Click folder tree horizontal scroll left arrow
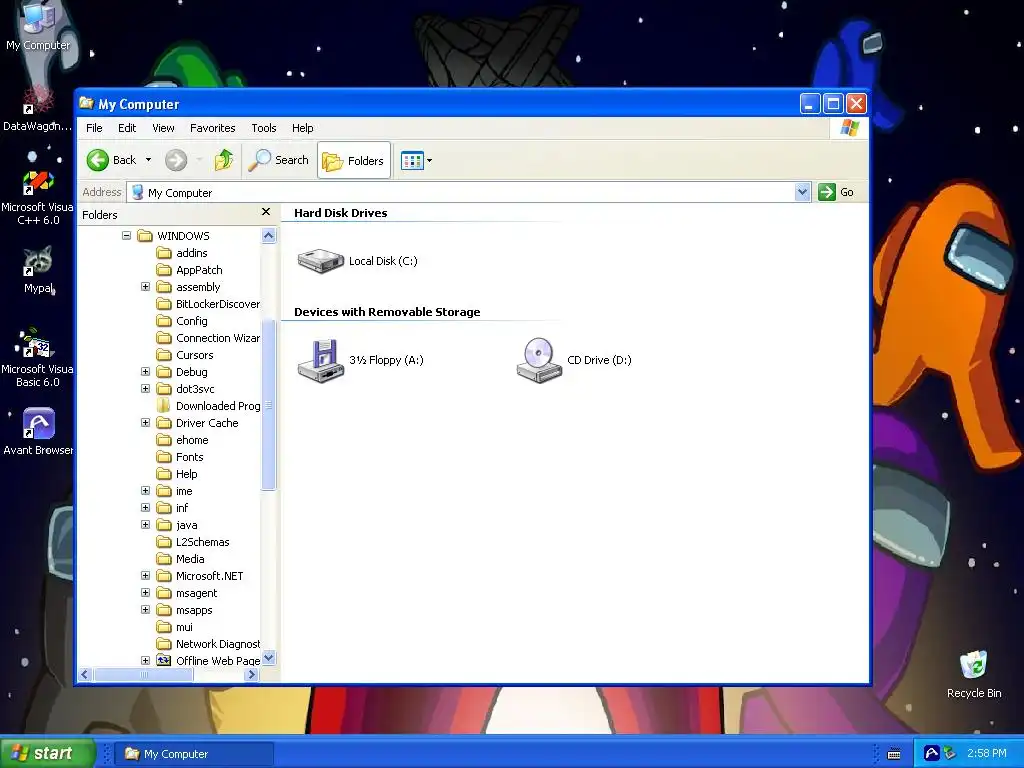This screenshot has height=768, width=1024. pyautogui.click(x=86, y=675)
